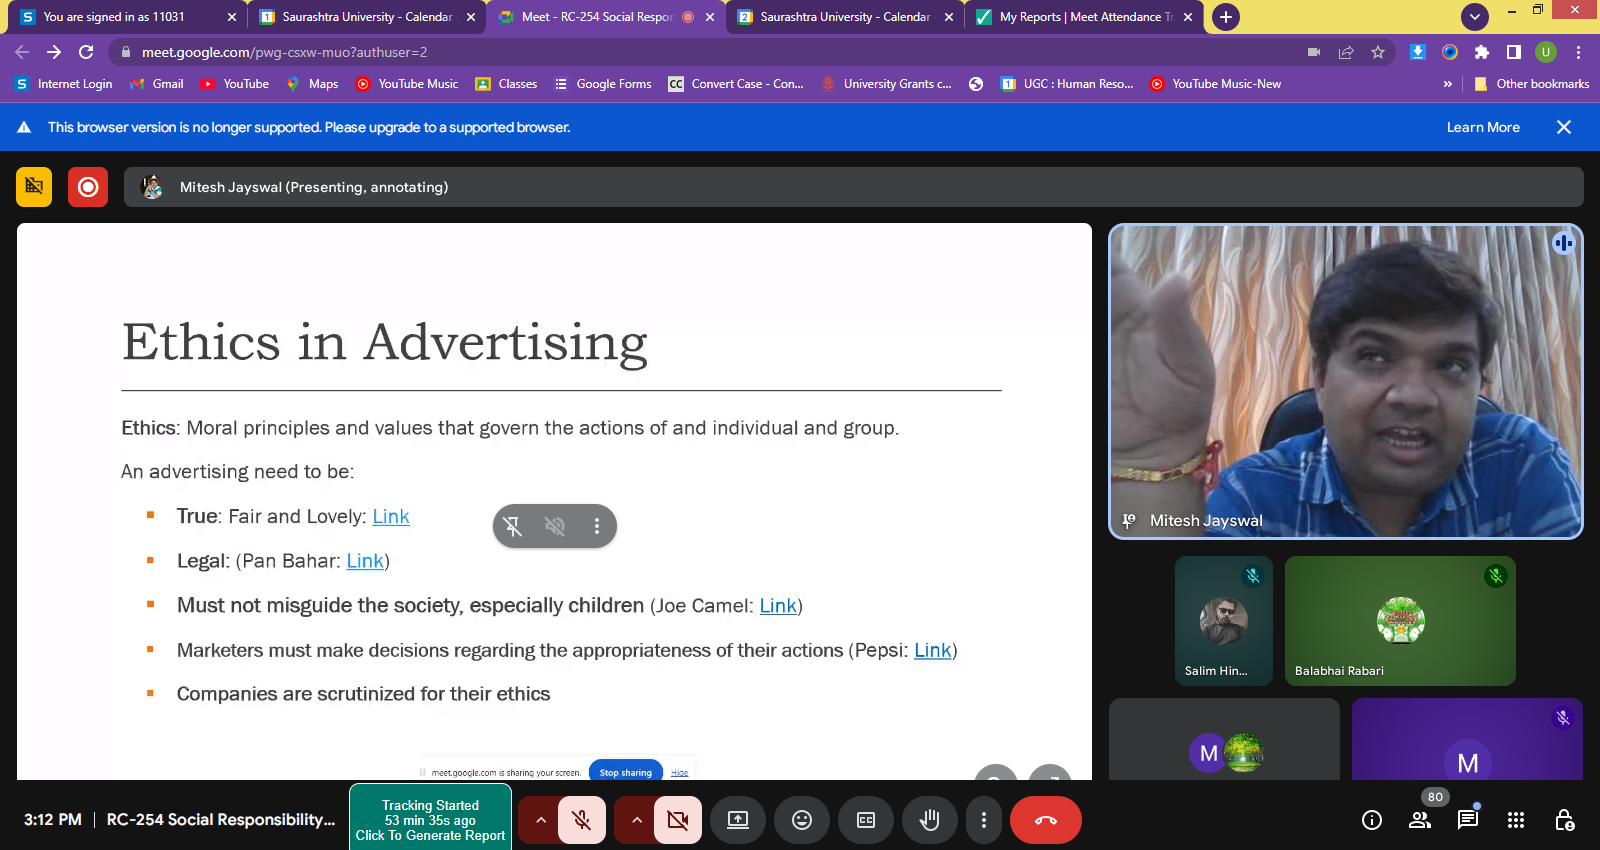1600x850 pixels.
Task: Unmute the microphone
Action: pos(581,820)
